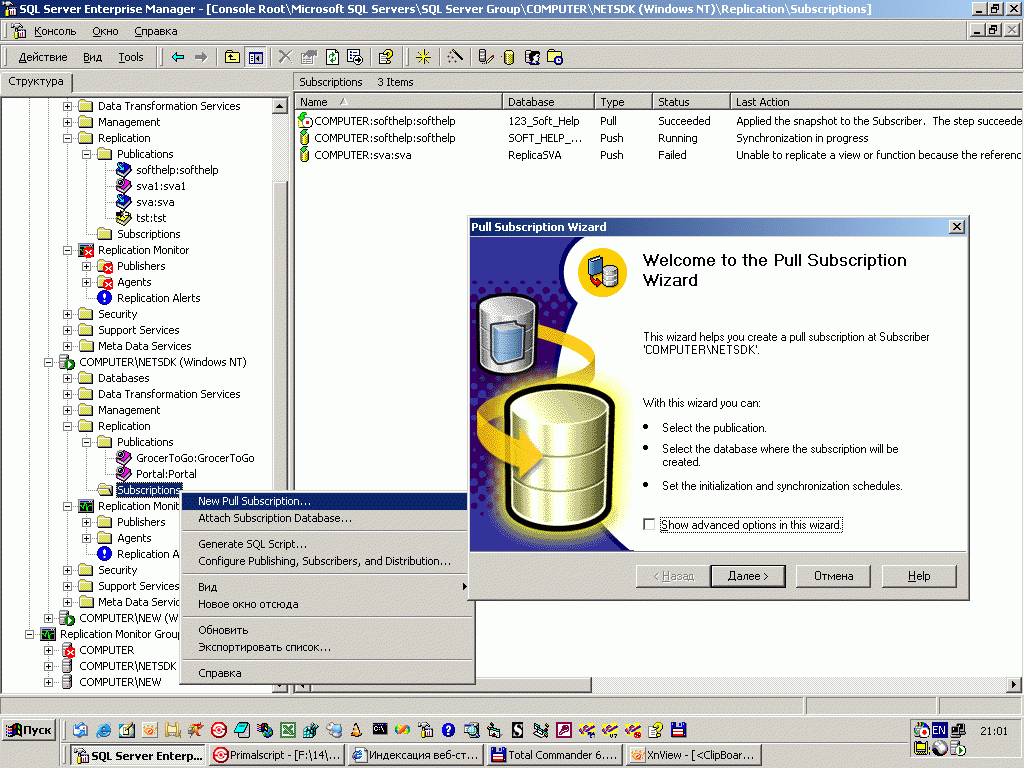
Task: Switch to Total Commander taskbar button
Action: click(x=554, y=755)
